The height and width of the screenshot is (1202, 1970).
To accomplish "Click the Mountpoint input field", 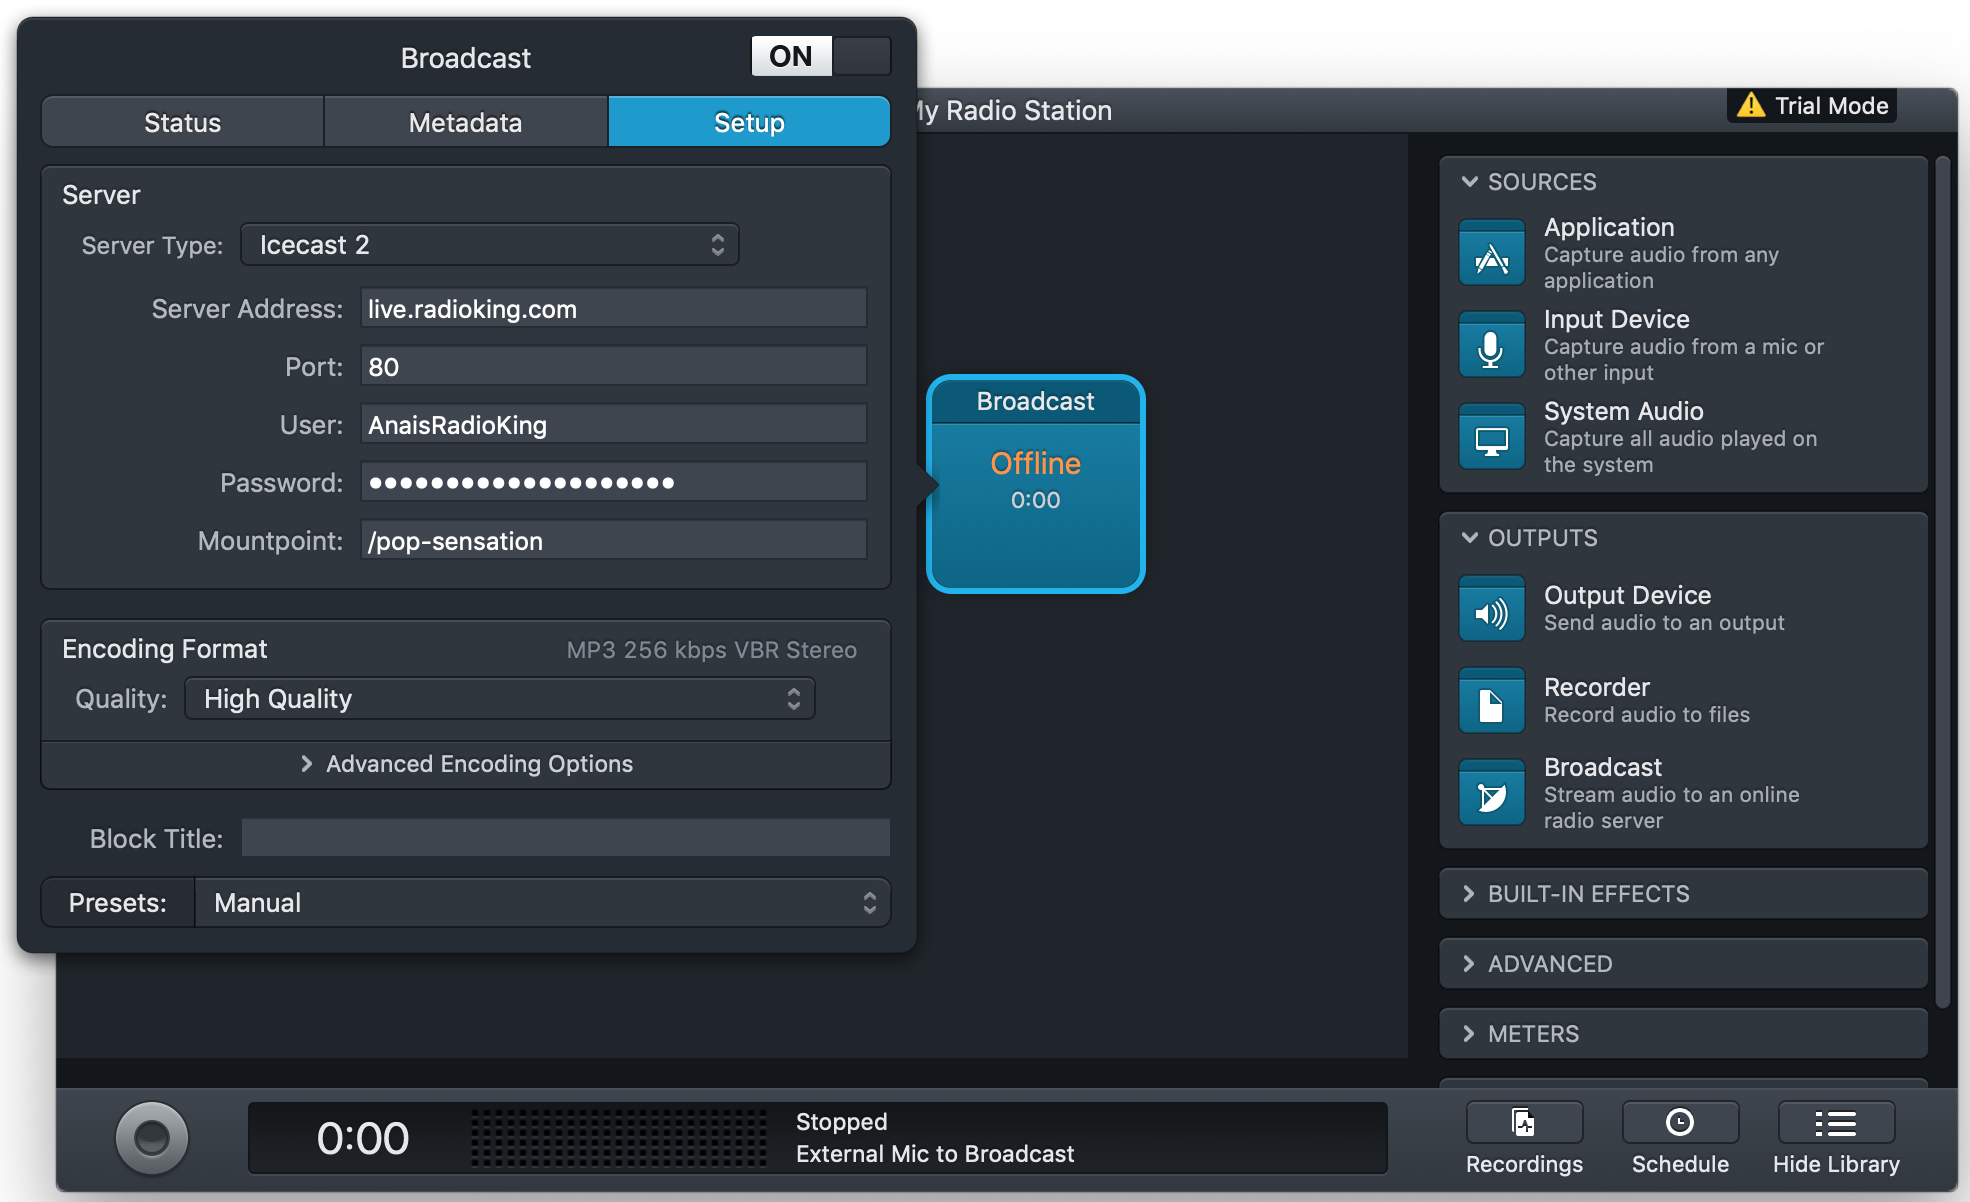I will 613,541.
